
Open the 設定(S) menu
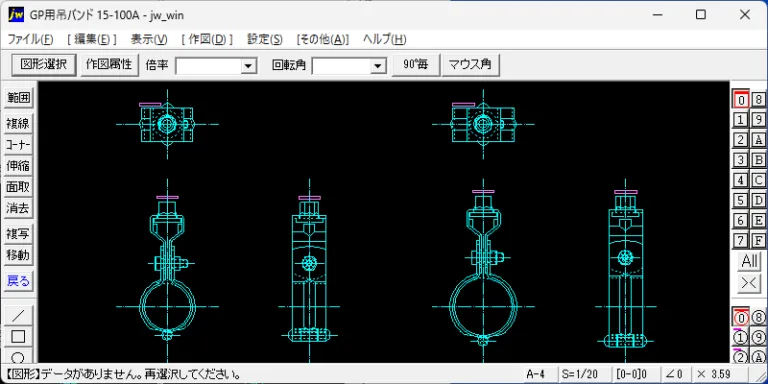click(x=264, y=39)
